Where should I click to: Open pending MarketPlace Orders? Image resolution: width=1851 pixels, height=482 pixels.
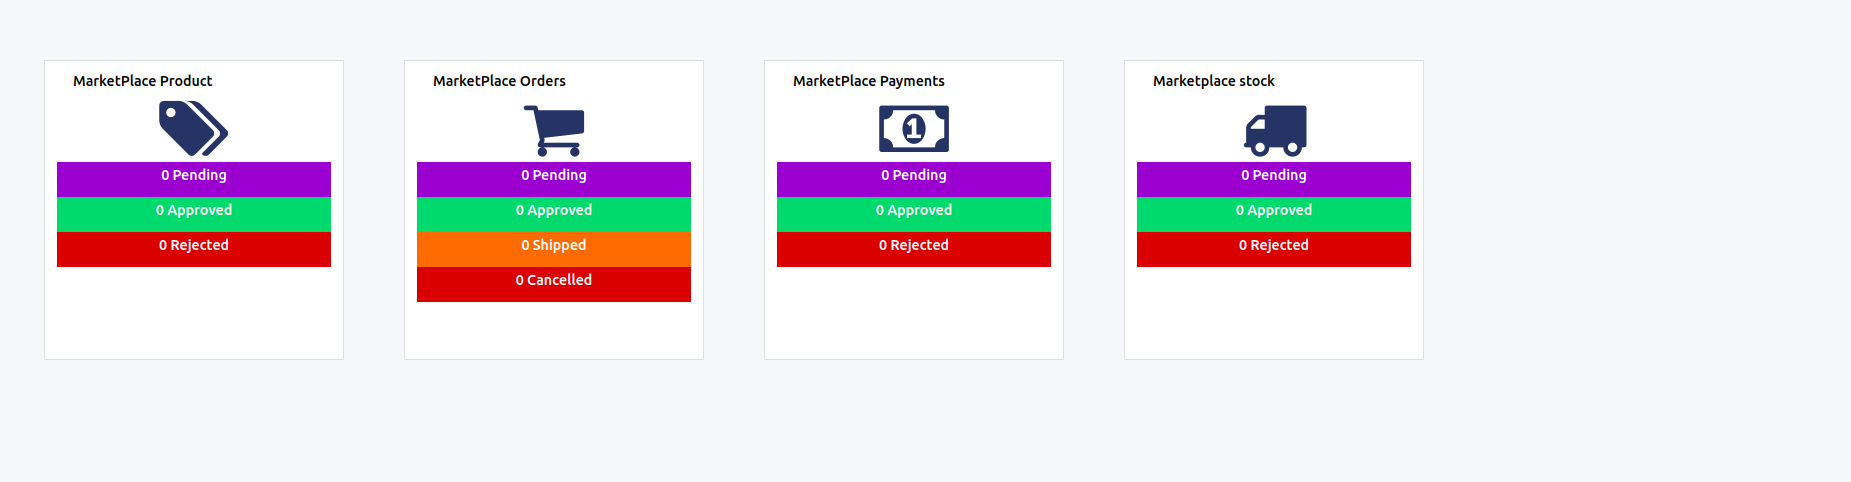coord(554,176)
